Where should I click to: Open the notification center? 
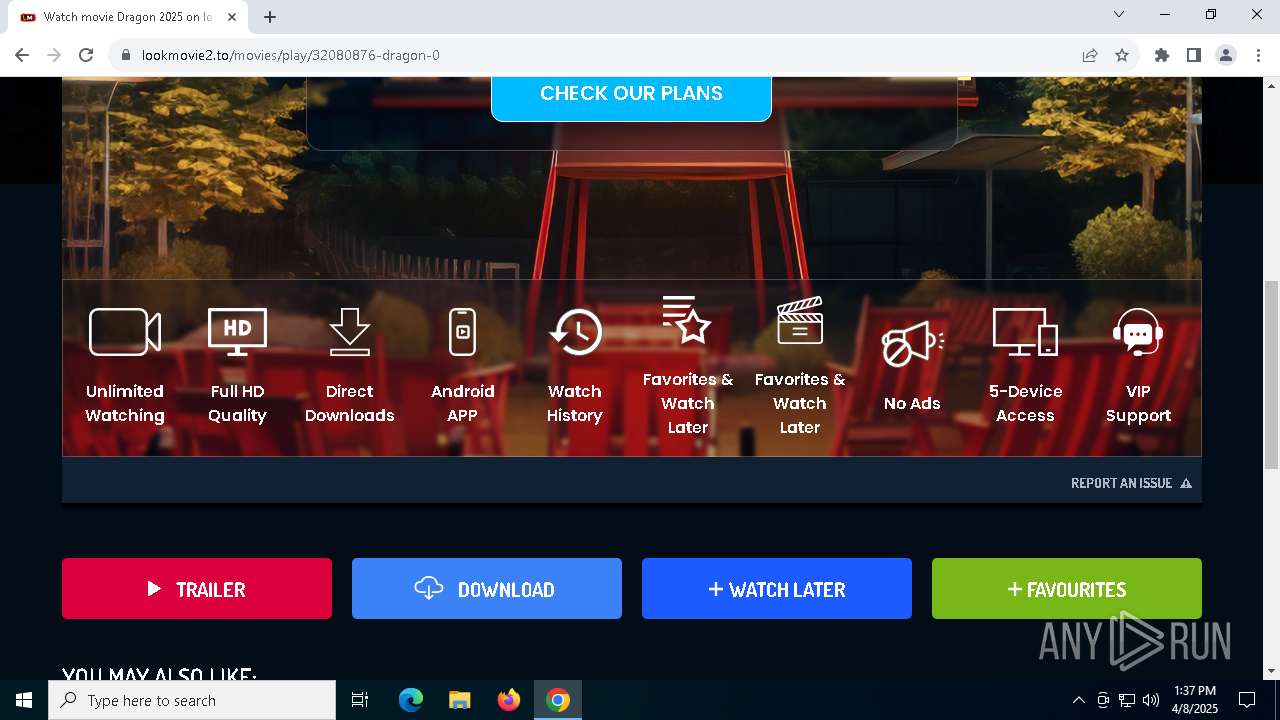tap(1247, 700)
